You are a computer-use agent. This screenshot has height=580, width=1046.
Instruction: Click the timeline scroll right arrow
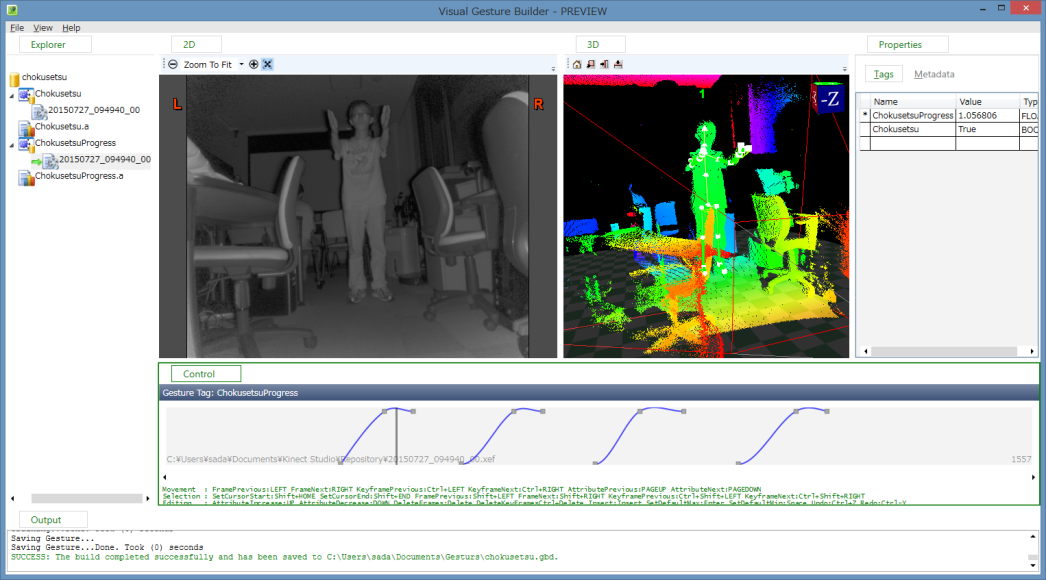tap(1033, 477)
